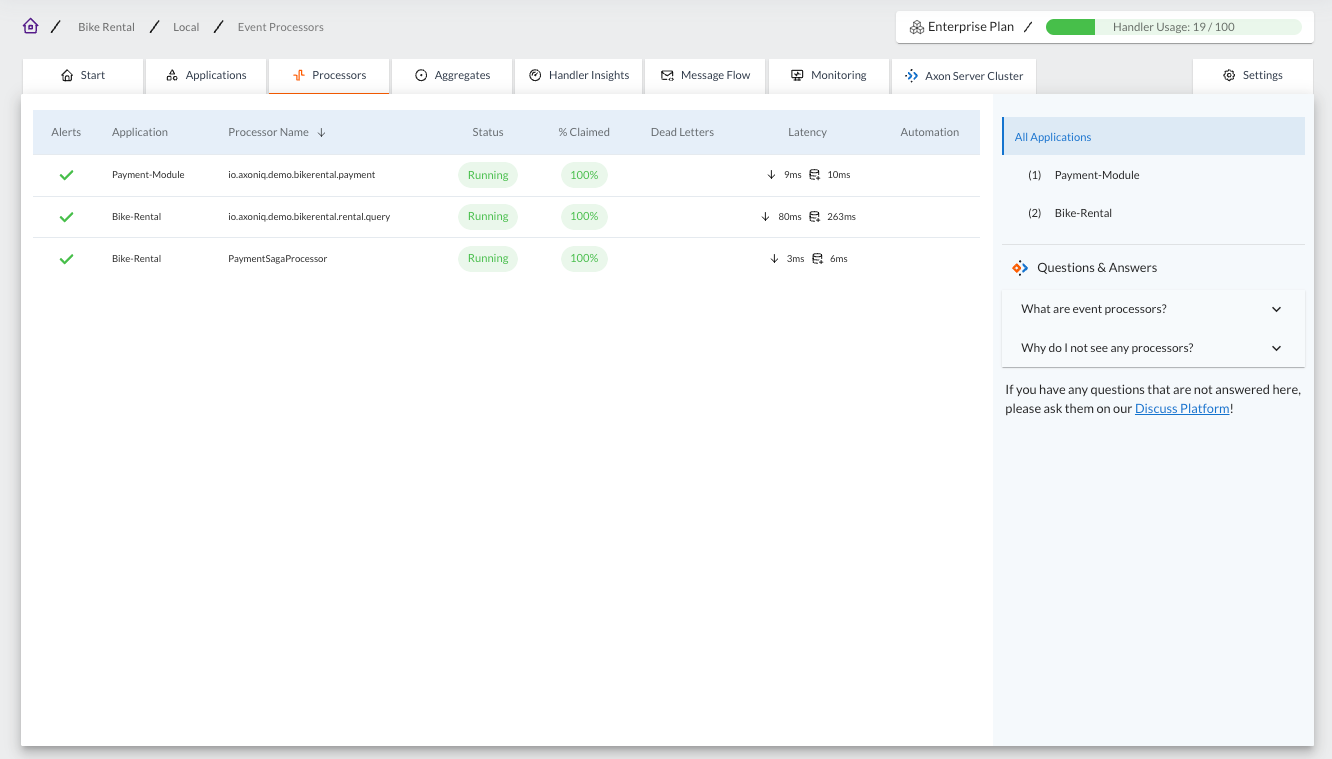The width and height of the screenshot is (1332, 759).
Task: Click the % Claimed column header
Action: (x=584, y=132)
